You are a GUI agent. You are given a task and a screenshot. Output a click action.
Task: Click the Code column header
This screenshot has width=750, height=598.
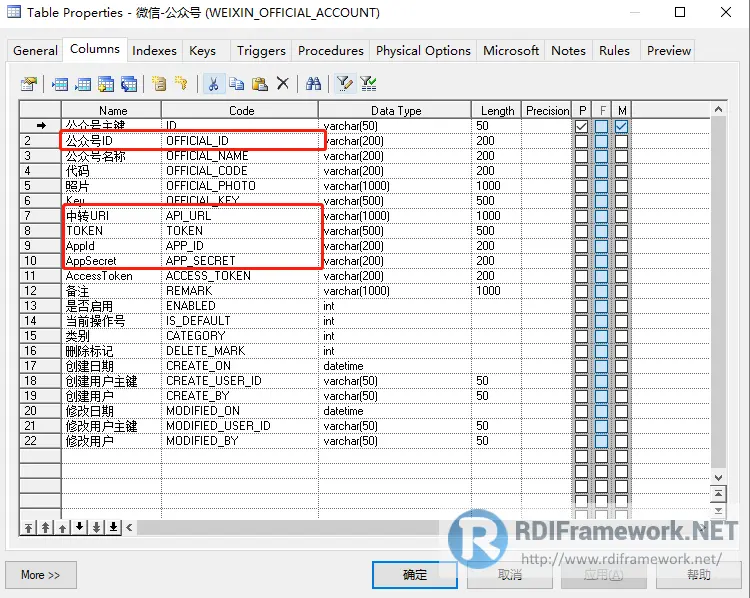tap(240, 111)
